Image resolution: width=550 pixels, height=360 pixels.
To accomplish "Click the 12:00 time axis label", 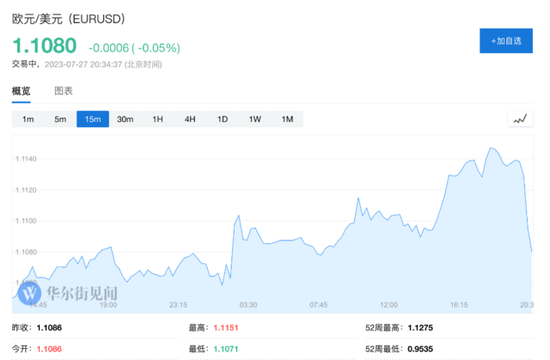I will click(x=389, y=305).
